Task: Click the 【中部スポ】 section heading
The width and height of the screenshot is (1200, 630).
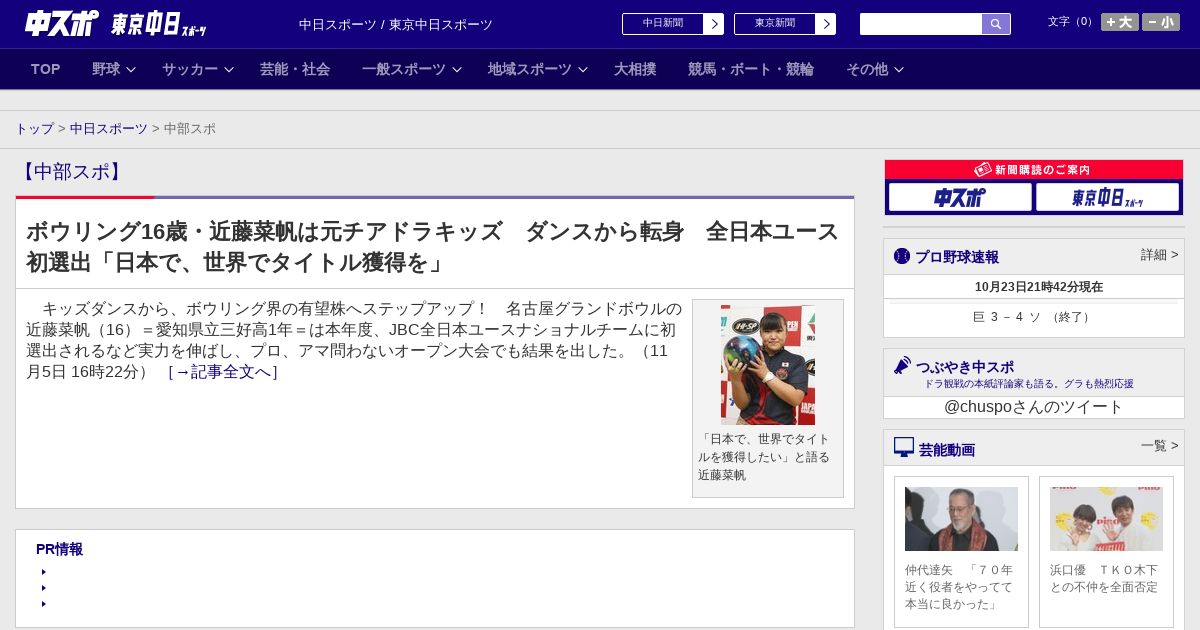Action: point(71,172)
